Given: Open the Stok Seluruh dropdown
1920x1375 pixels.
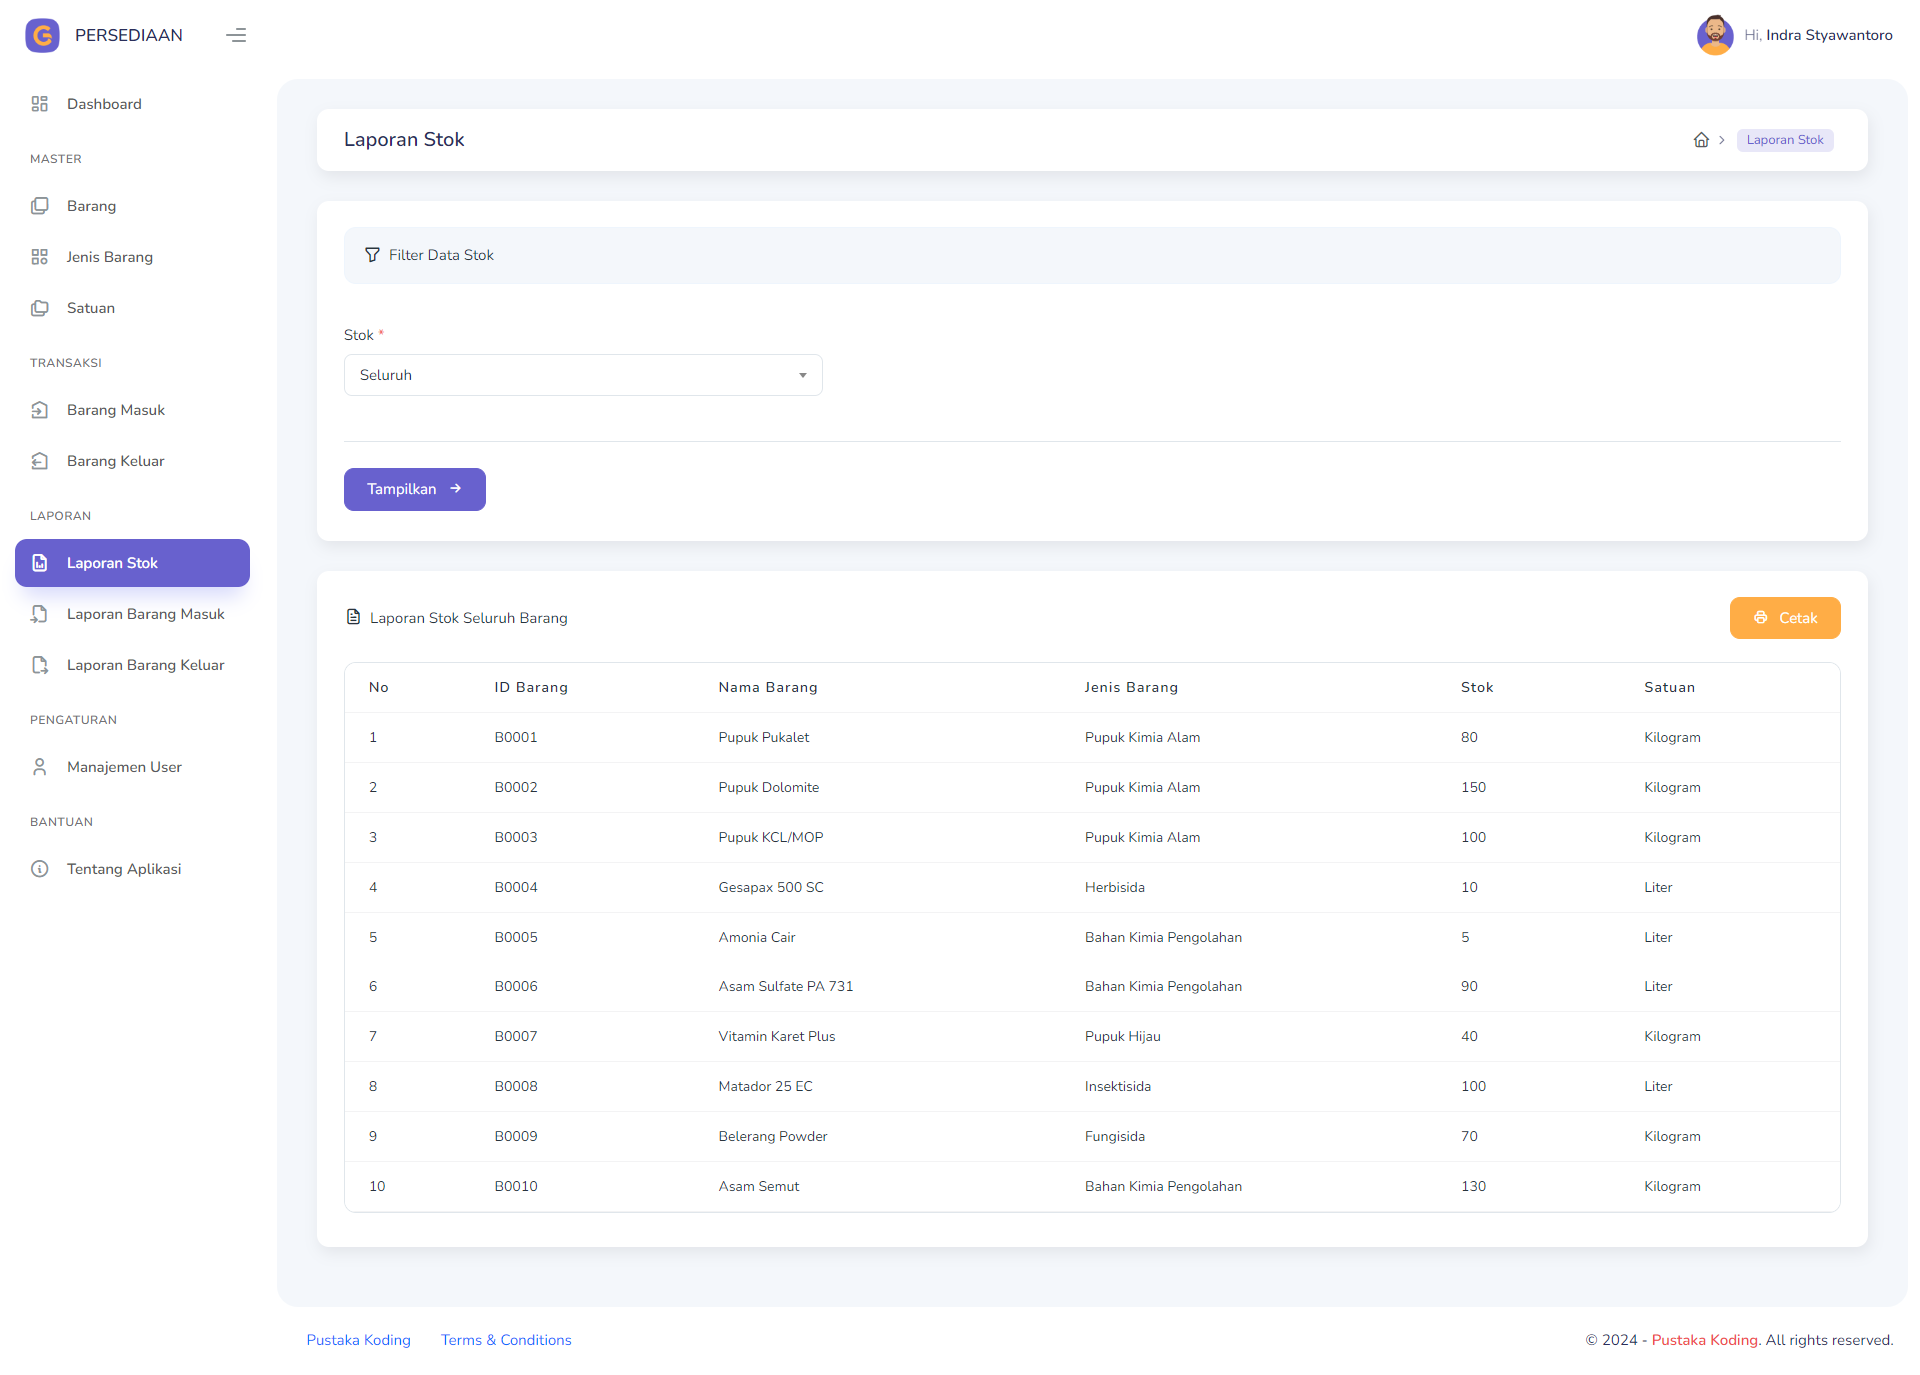Looking at the screenshot, I should point(583,375).
